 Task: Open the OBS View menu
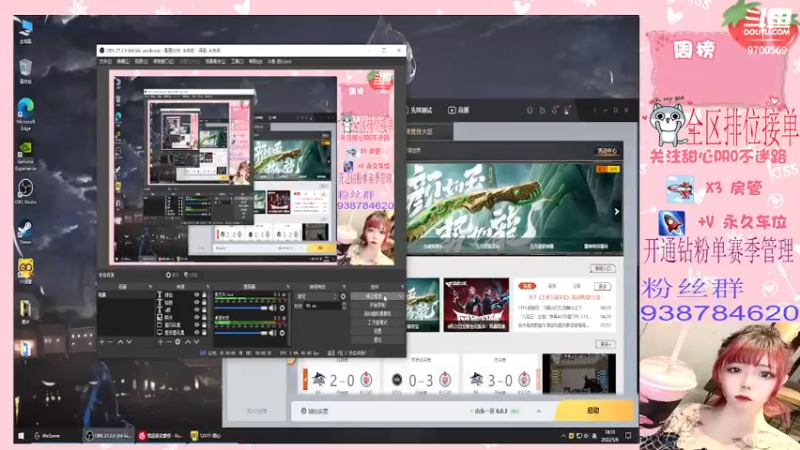pyautogui.click(x=141, y=61)
